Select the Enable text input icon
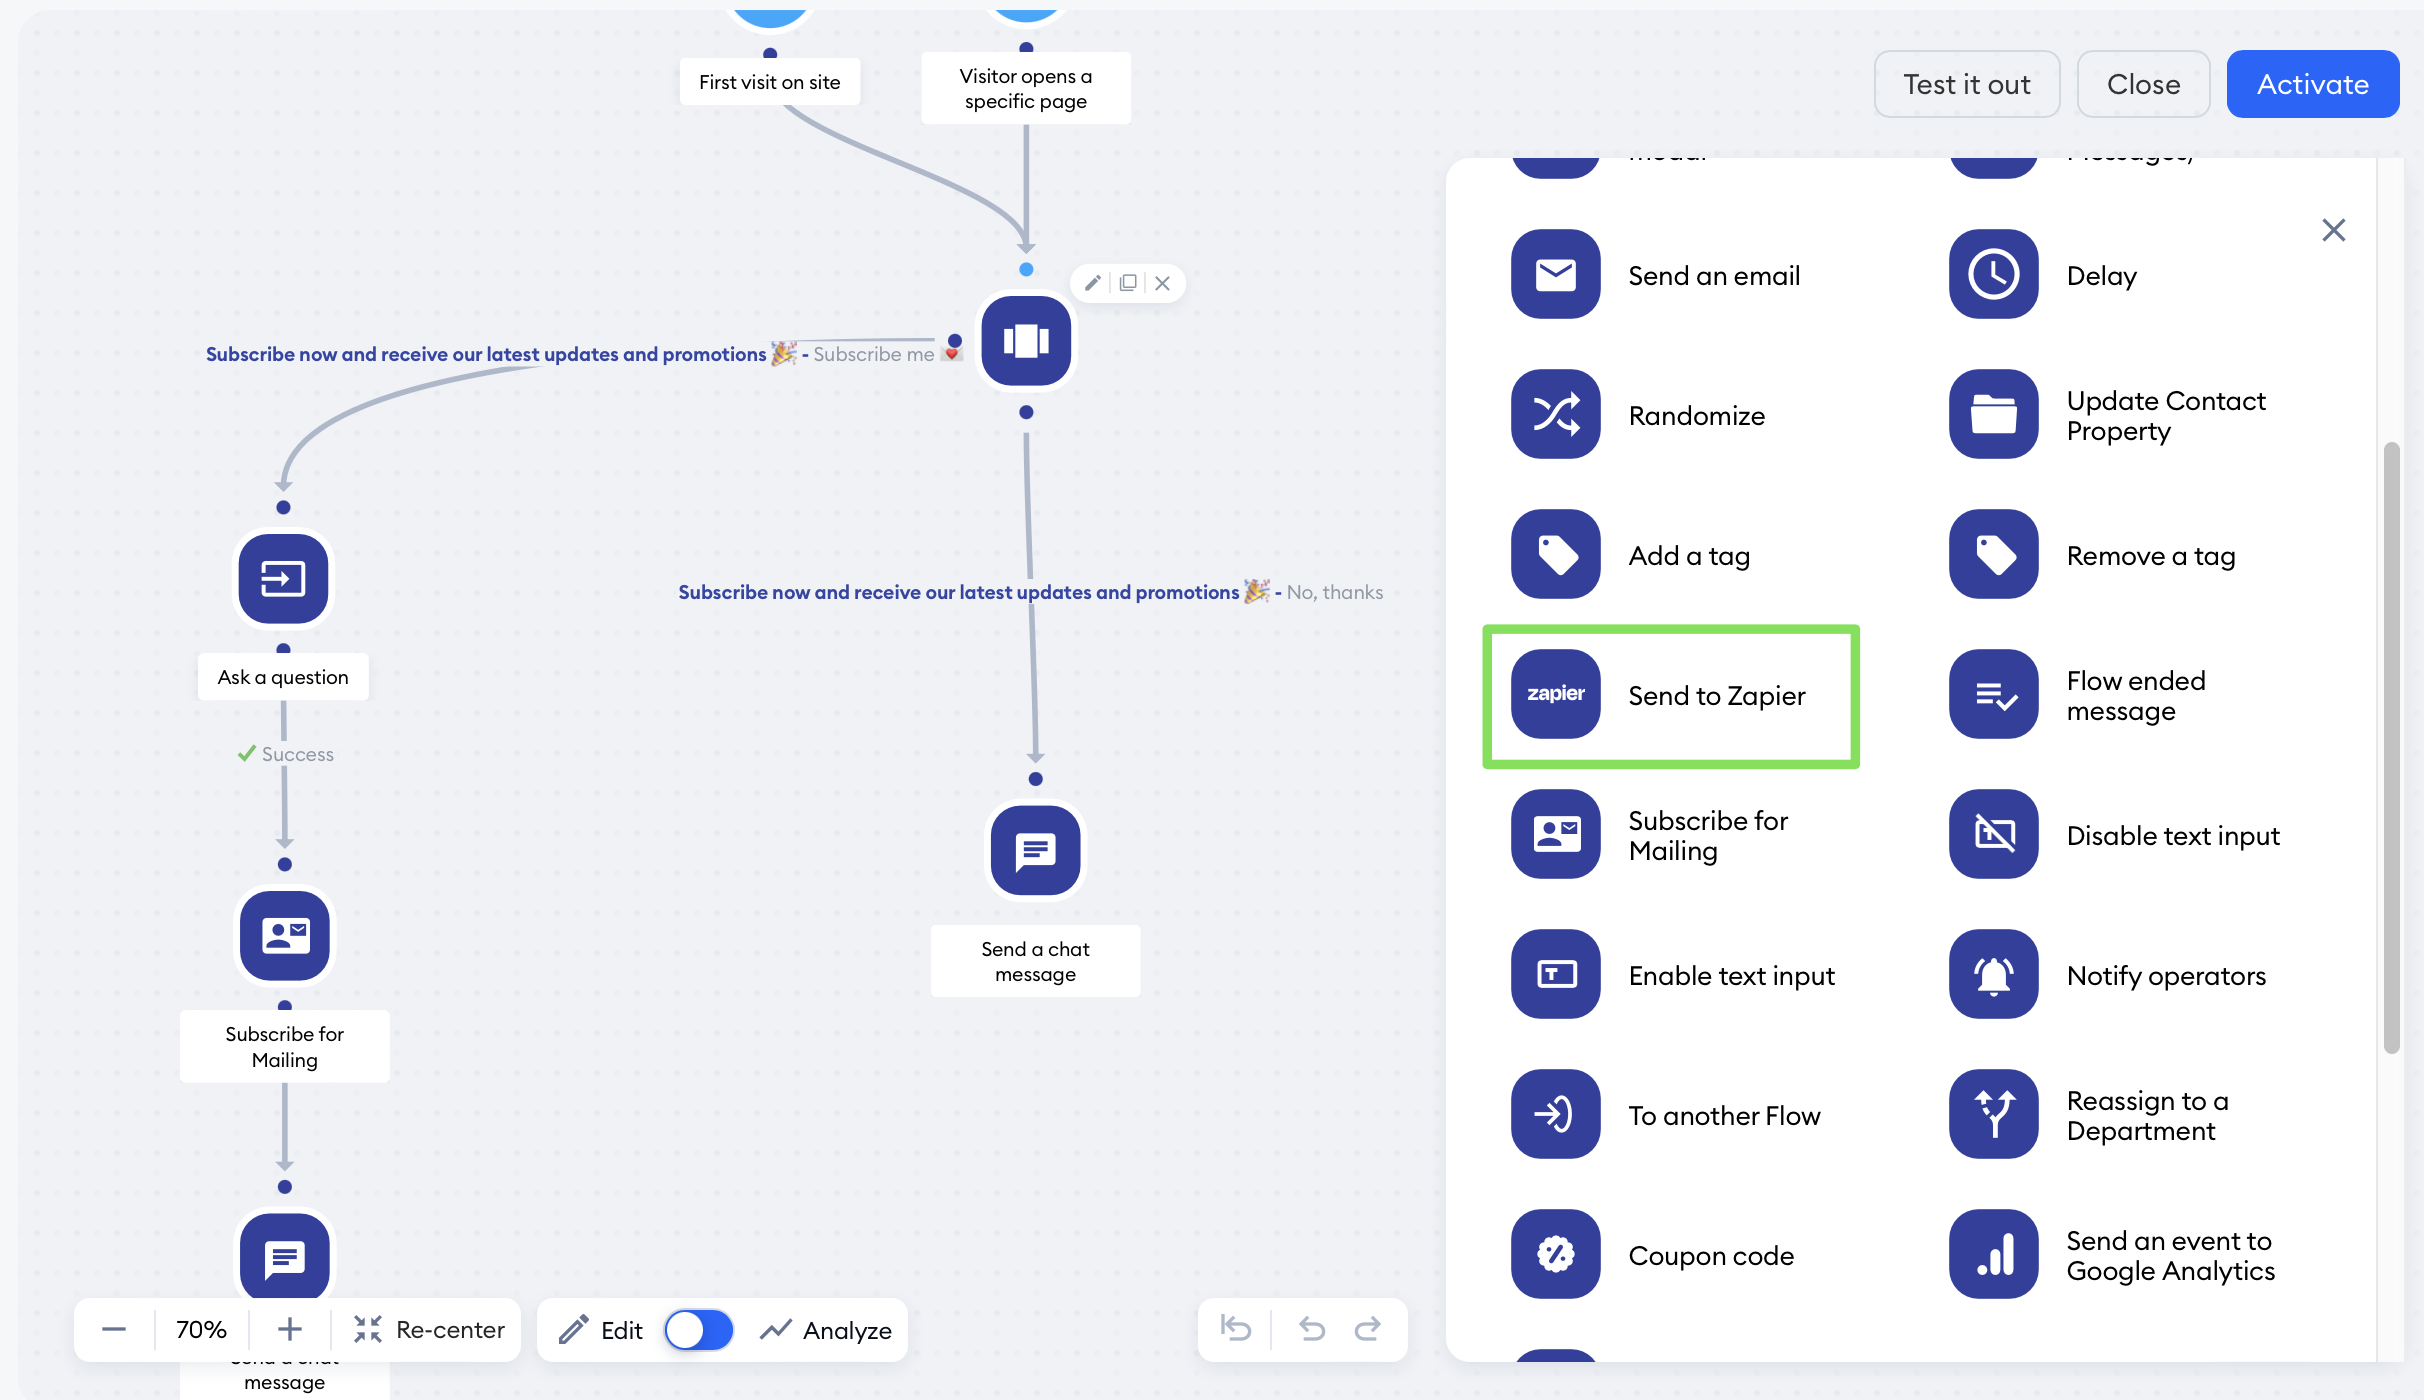 pyautogui.click(x=1555, y=975)
